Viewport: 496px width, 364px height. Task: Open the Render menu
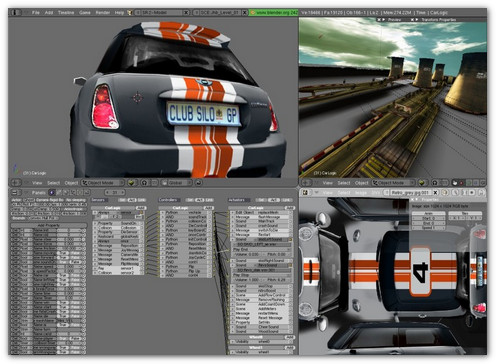coord(103,12)
